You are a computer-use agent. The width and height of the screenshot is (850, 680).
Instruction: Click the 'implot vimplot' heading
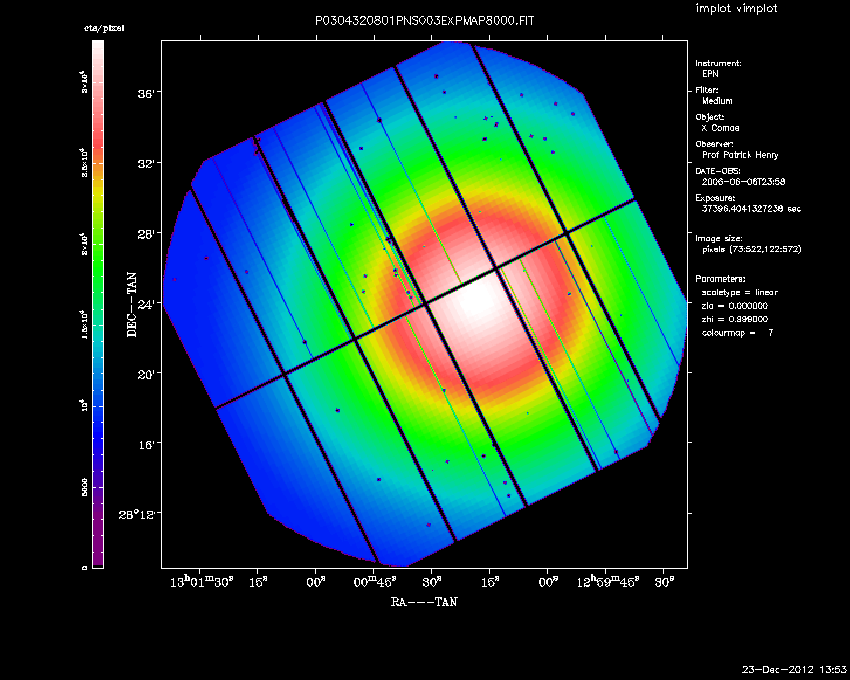coord(736,8)
